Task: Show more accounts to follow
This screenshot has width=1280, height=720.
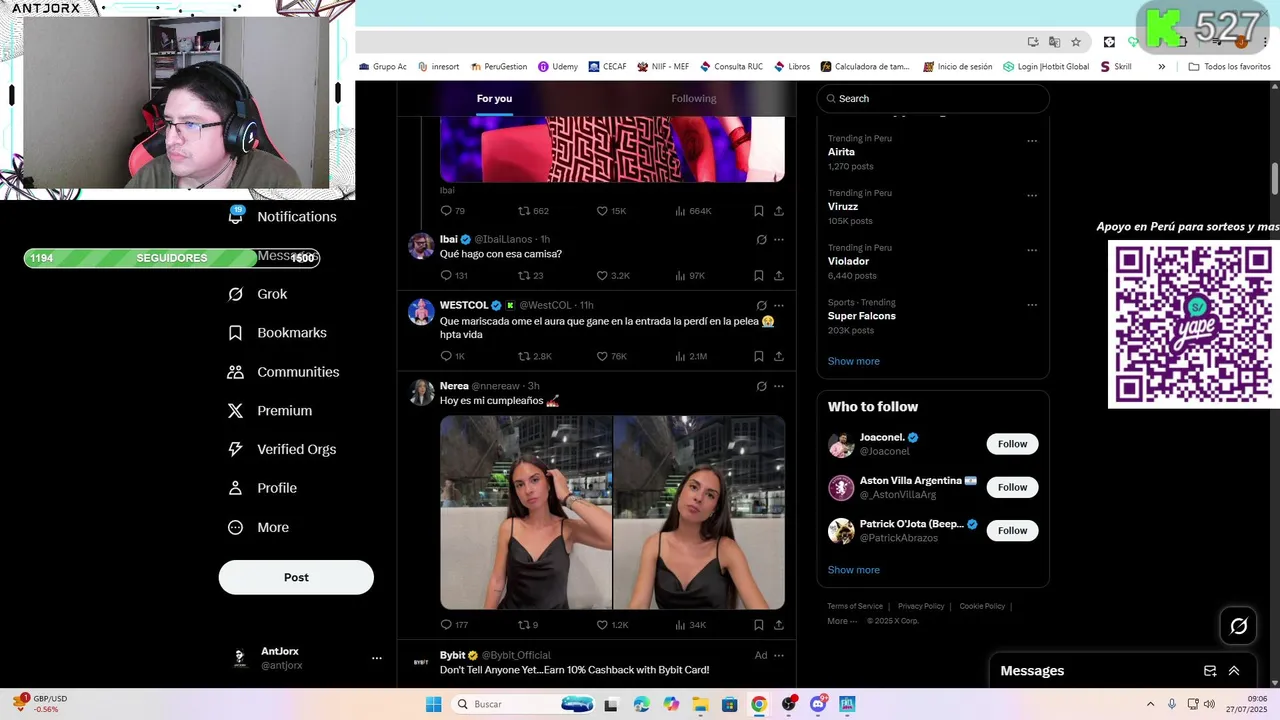Action: pyautogui.click(x=853, y=570)
